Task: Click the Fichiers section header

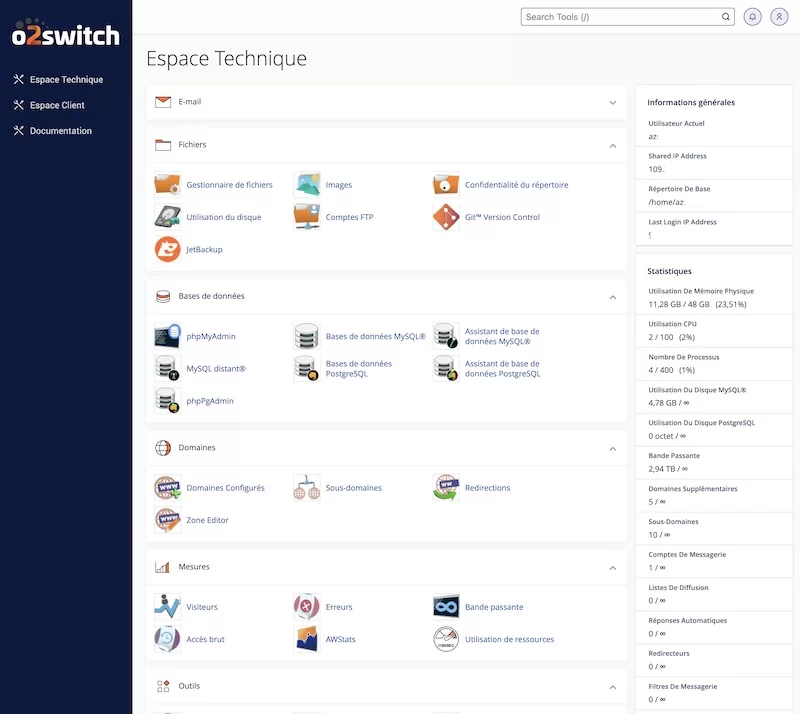Action: (x=386, y=145)
